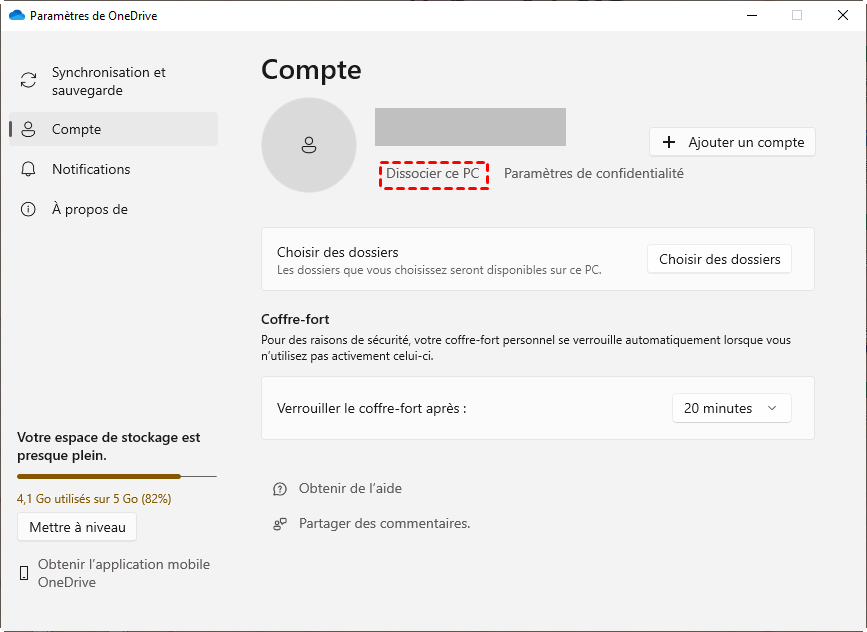This screenshot has width=867, height=632.
Task: Click the bell icon for Notifications
Action: (28, 169)
